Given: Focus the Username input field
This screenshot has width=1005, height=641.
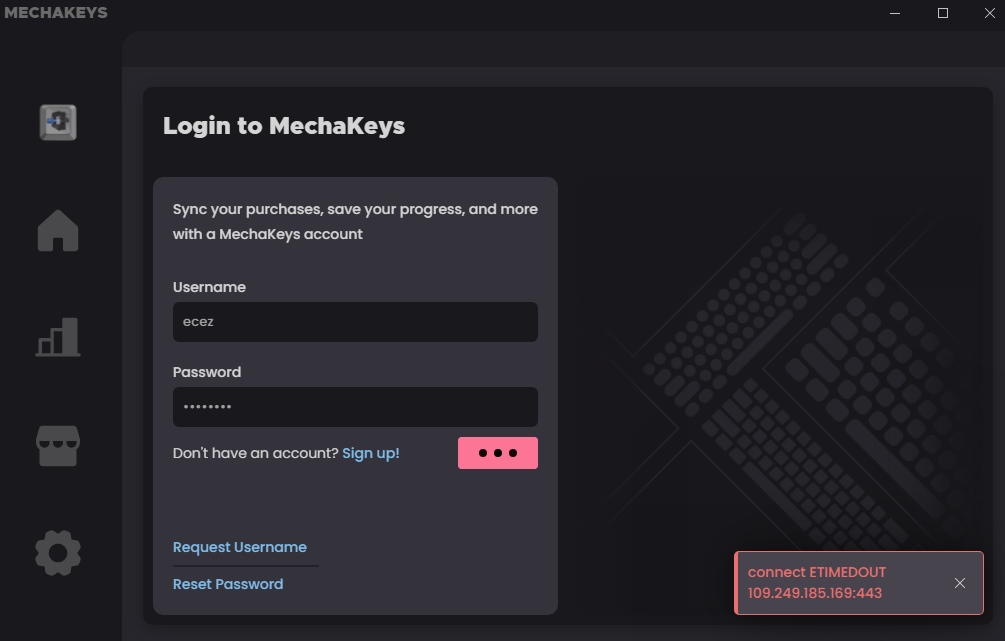Looking at the screenshot, I should point(355,322).
